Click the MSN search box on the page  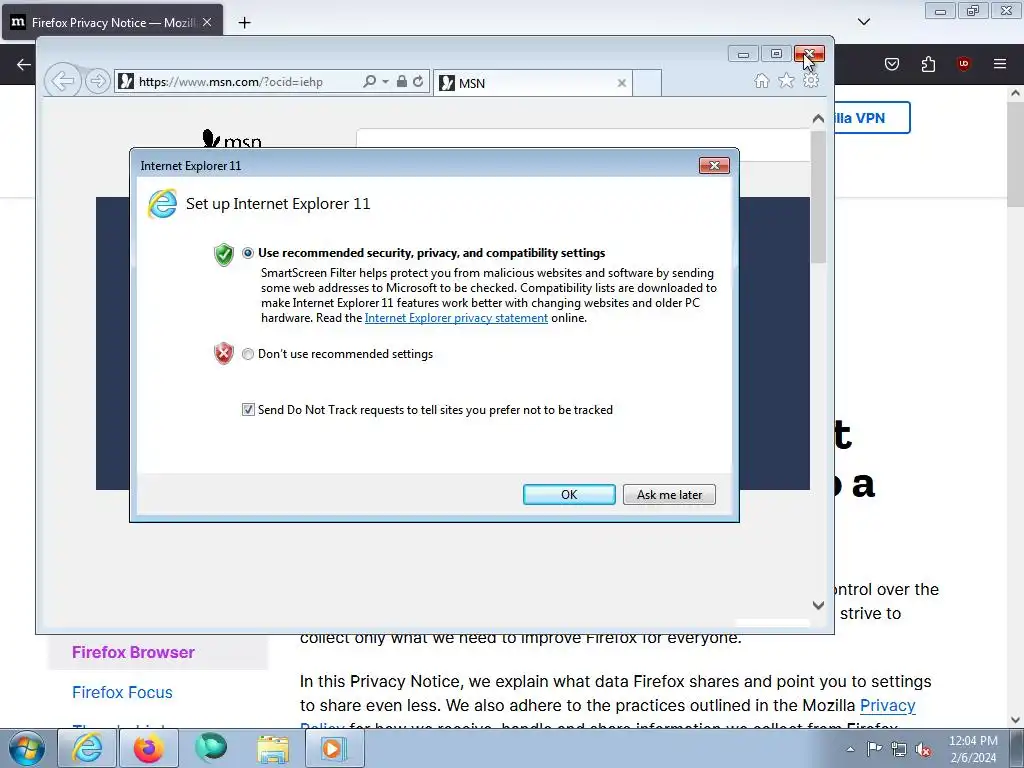coord(583,144)
